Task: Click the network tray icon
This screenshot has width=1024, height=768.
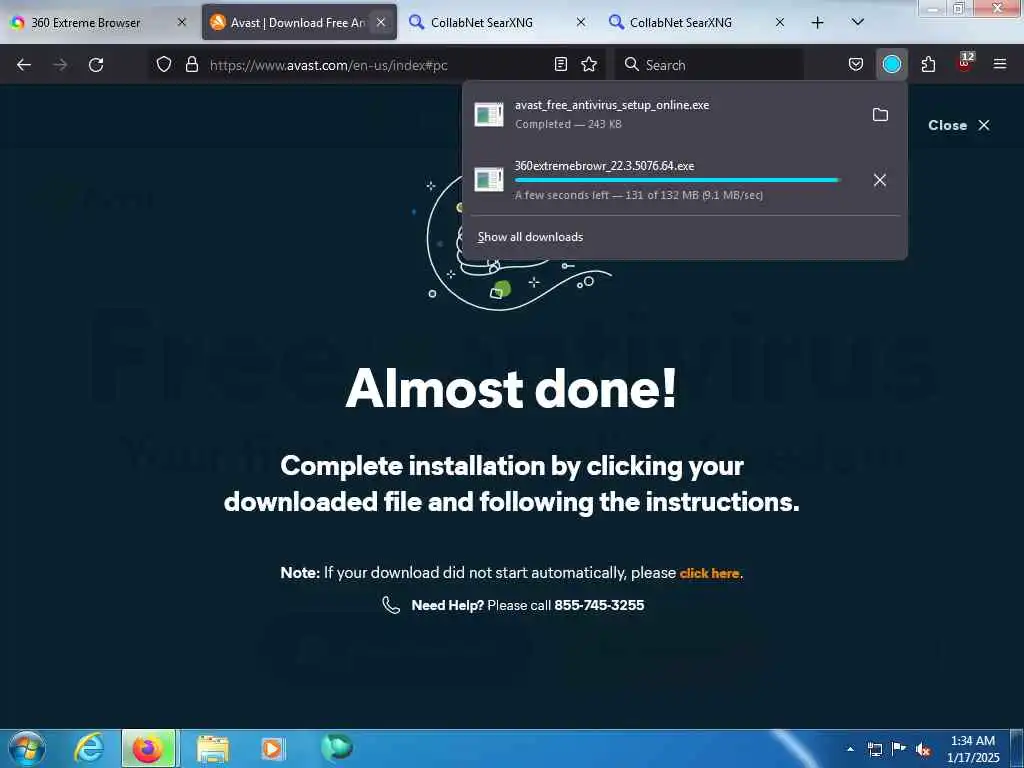Action: coord(875,749)
